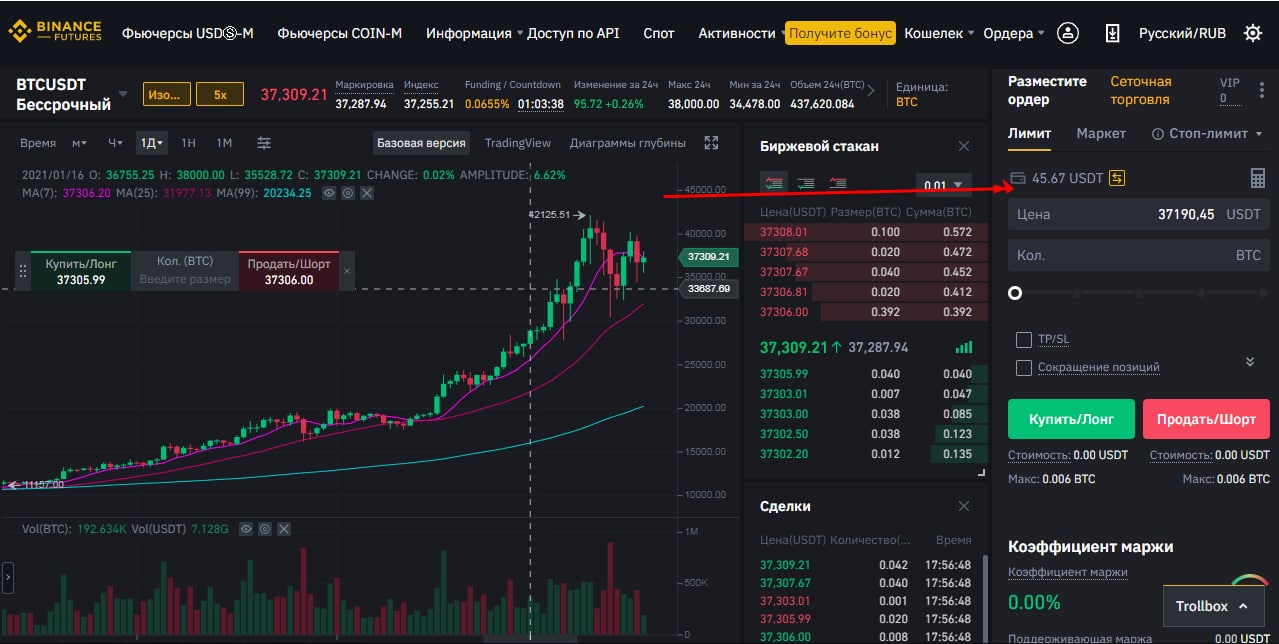Image resolution: width=1279 pixels, height=644 pixels.
Task: Open order book 0.01 precision dropdown
Action: (943, 184)
